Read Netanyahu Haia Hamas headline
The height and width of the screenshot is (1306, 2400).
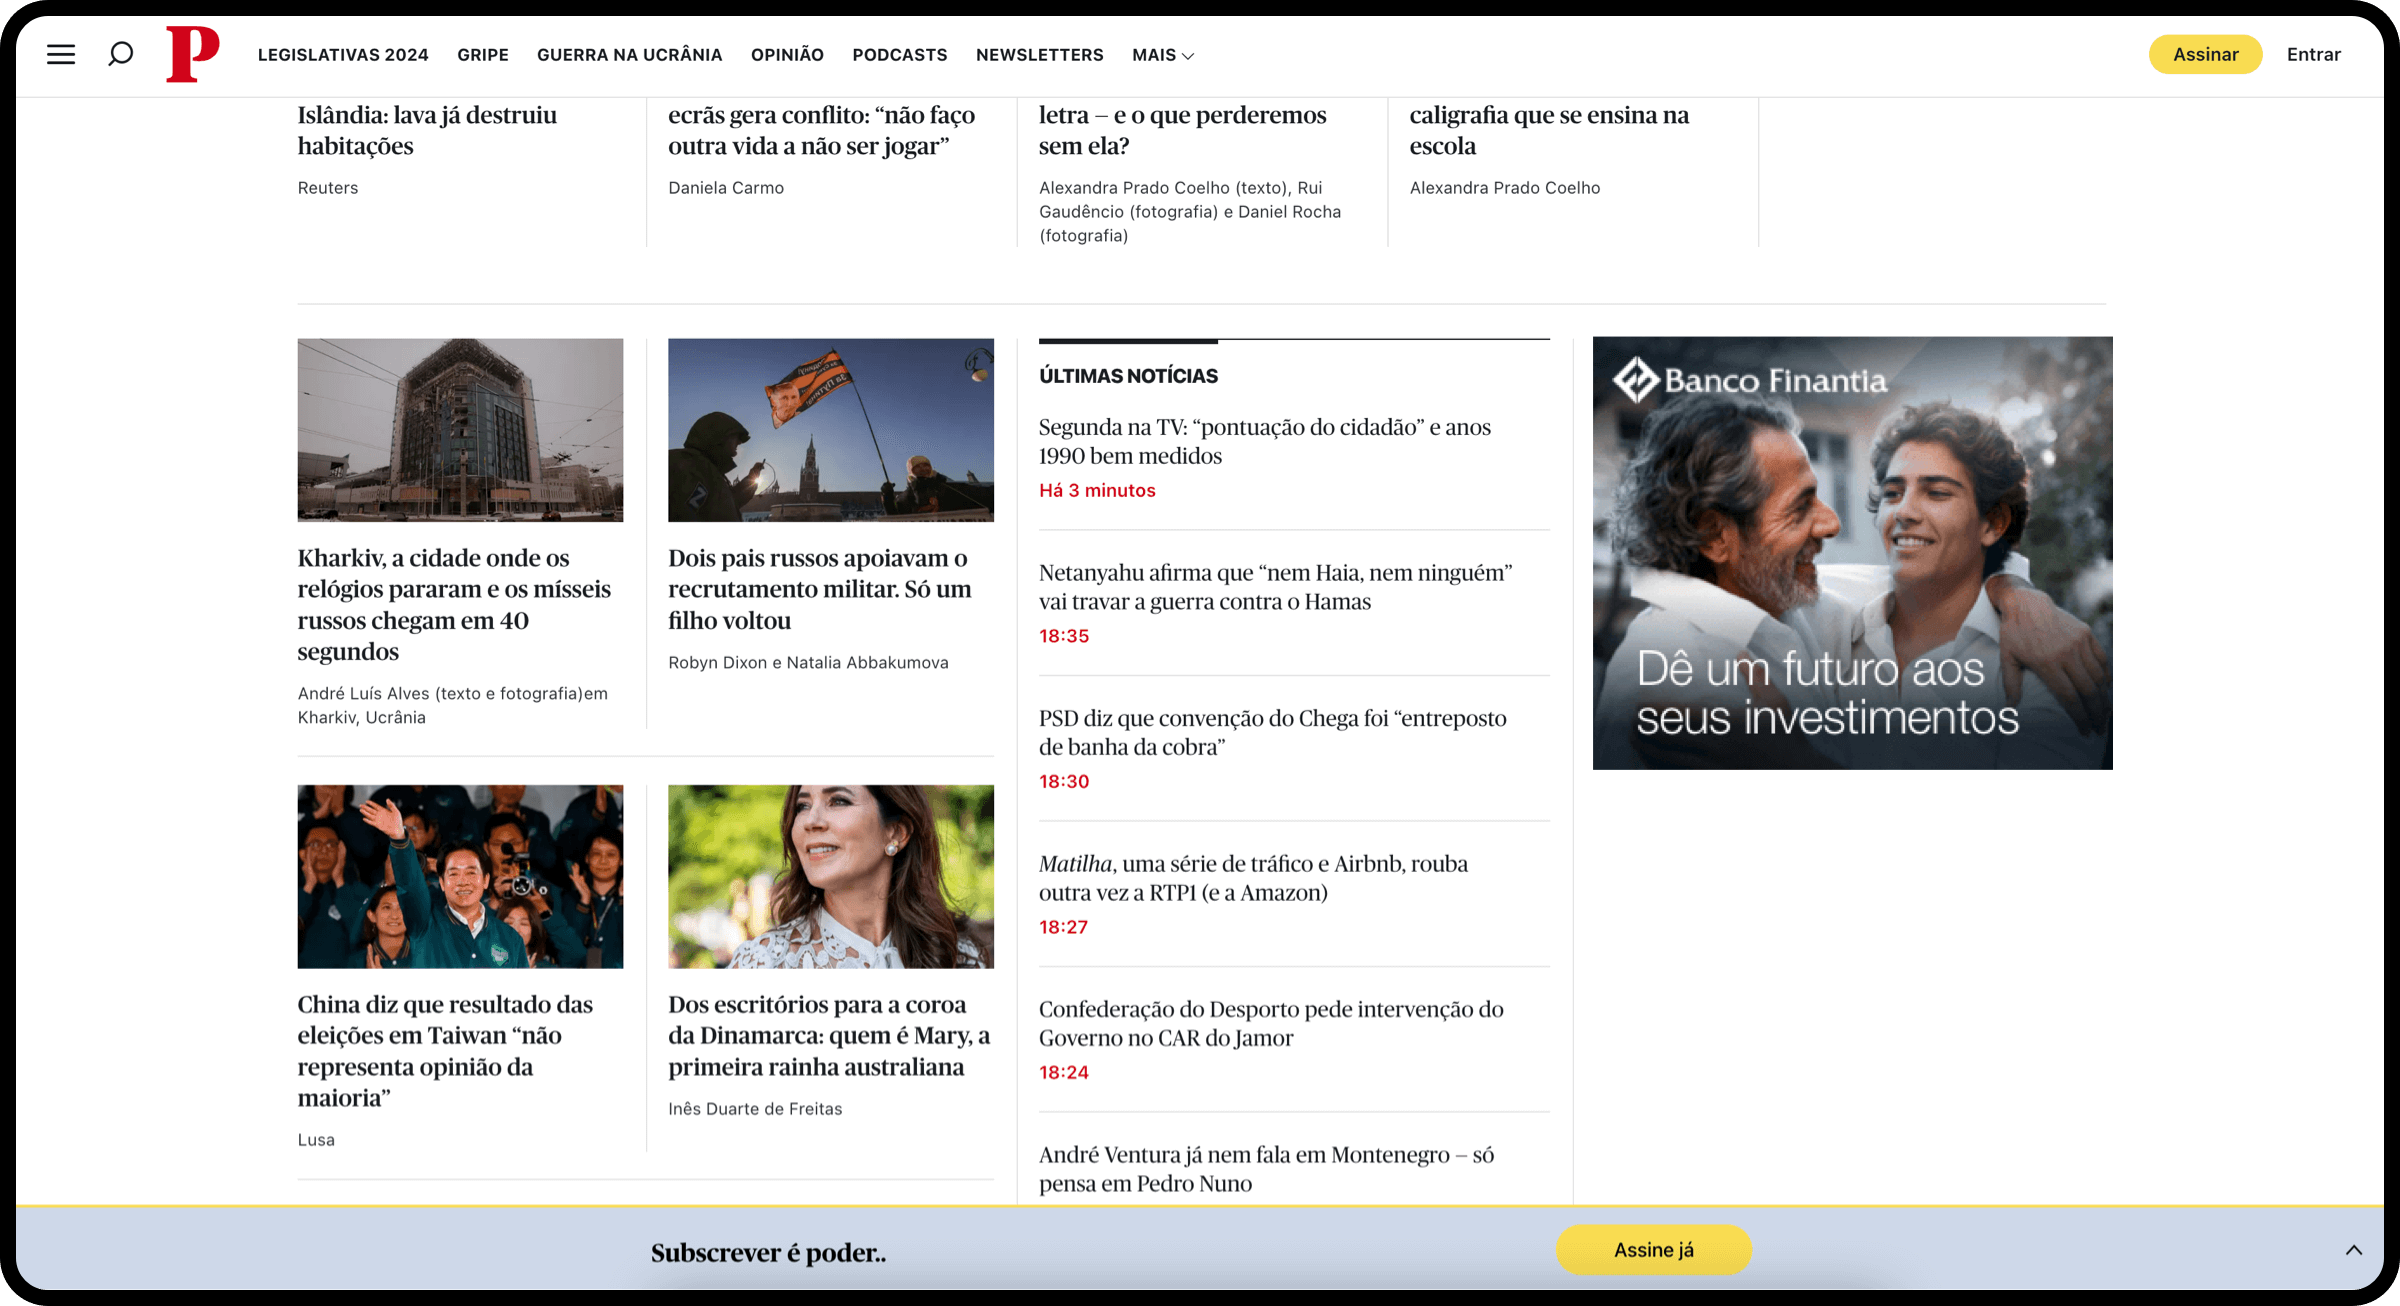coord(1274,587)
